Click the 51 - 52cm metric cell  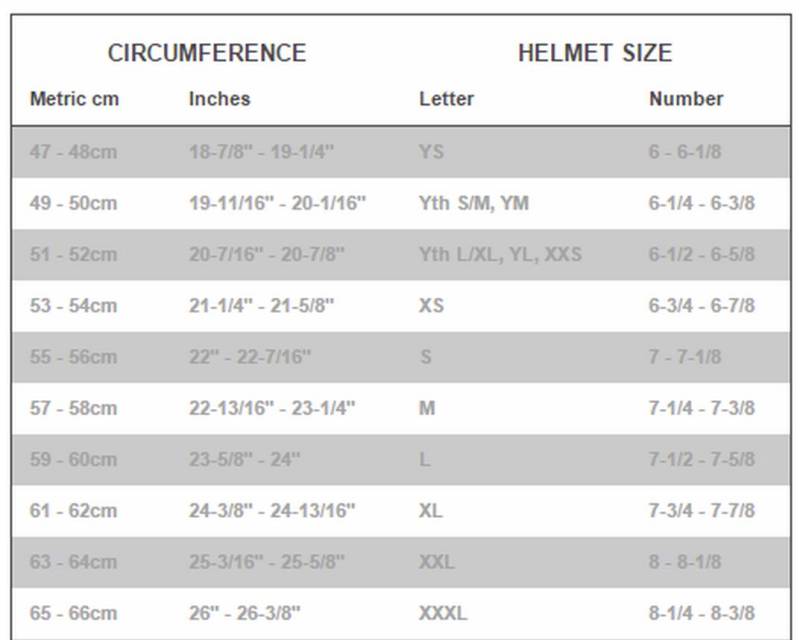(73, 255)
